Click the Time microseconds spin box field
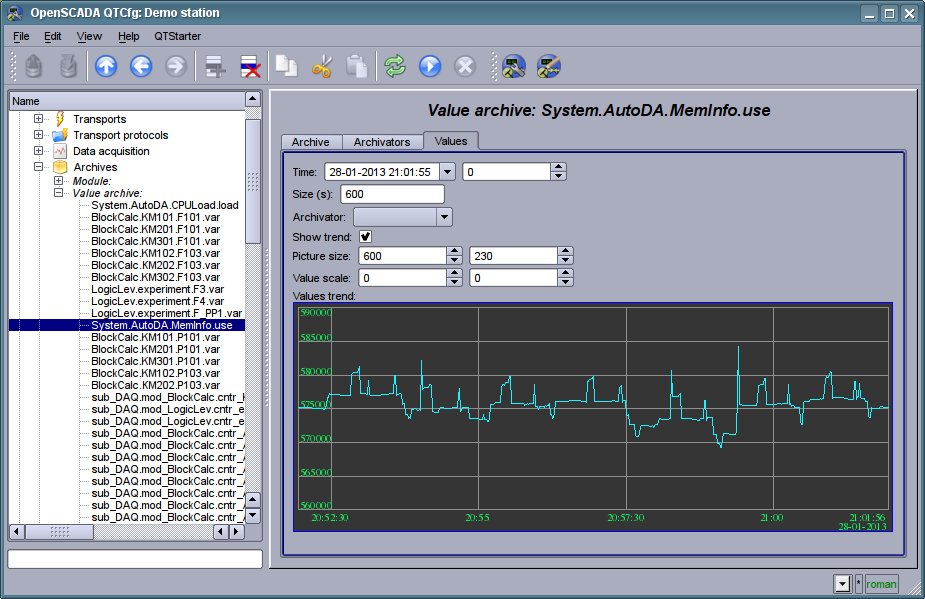Image resolution: width=925 pixels, height=599 pixels. coord(506,172)
